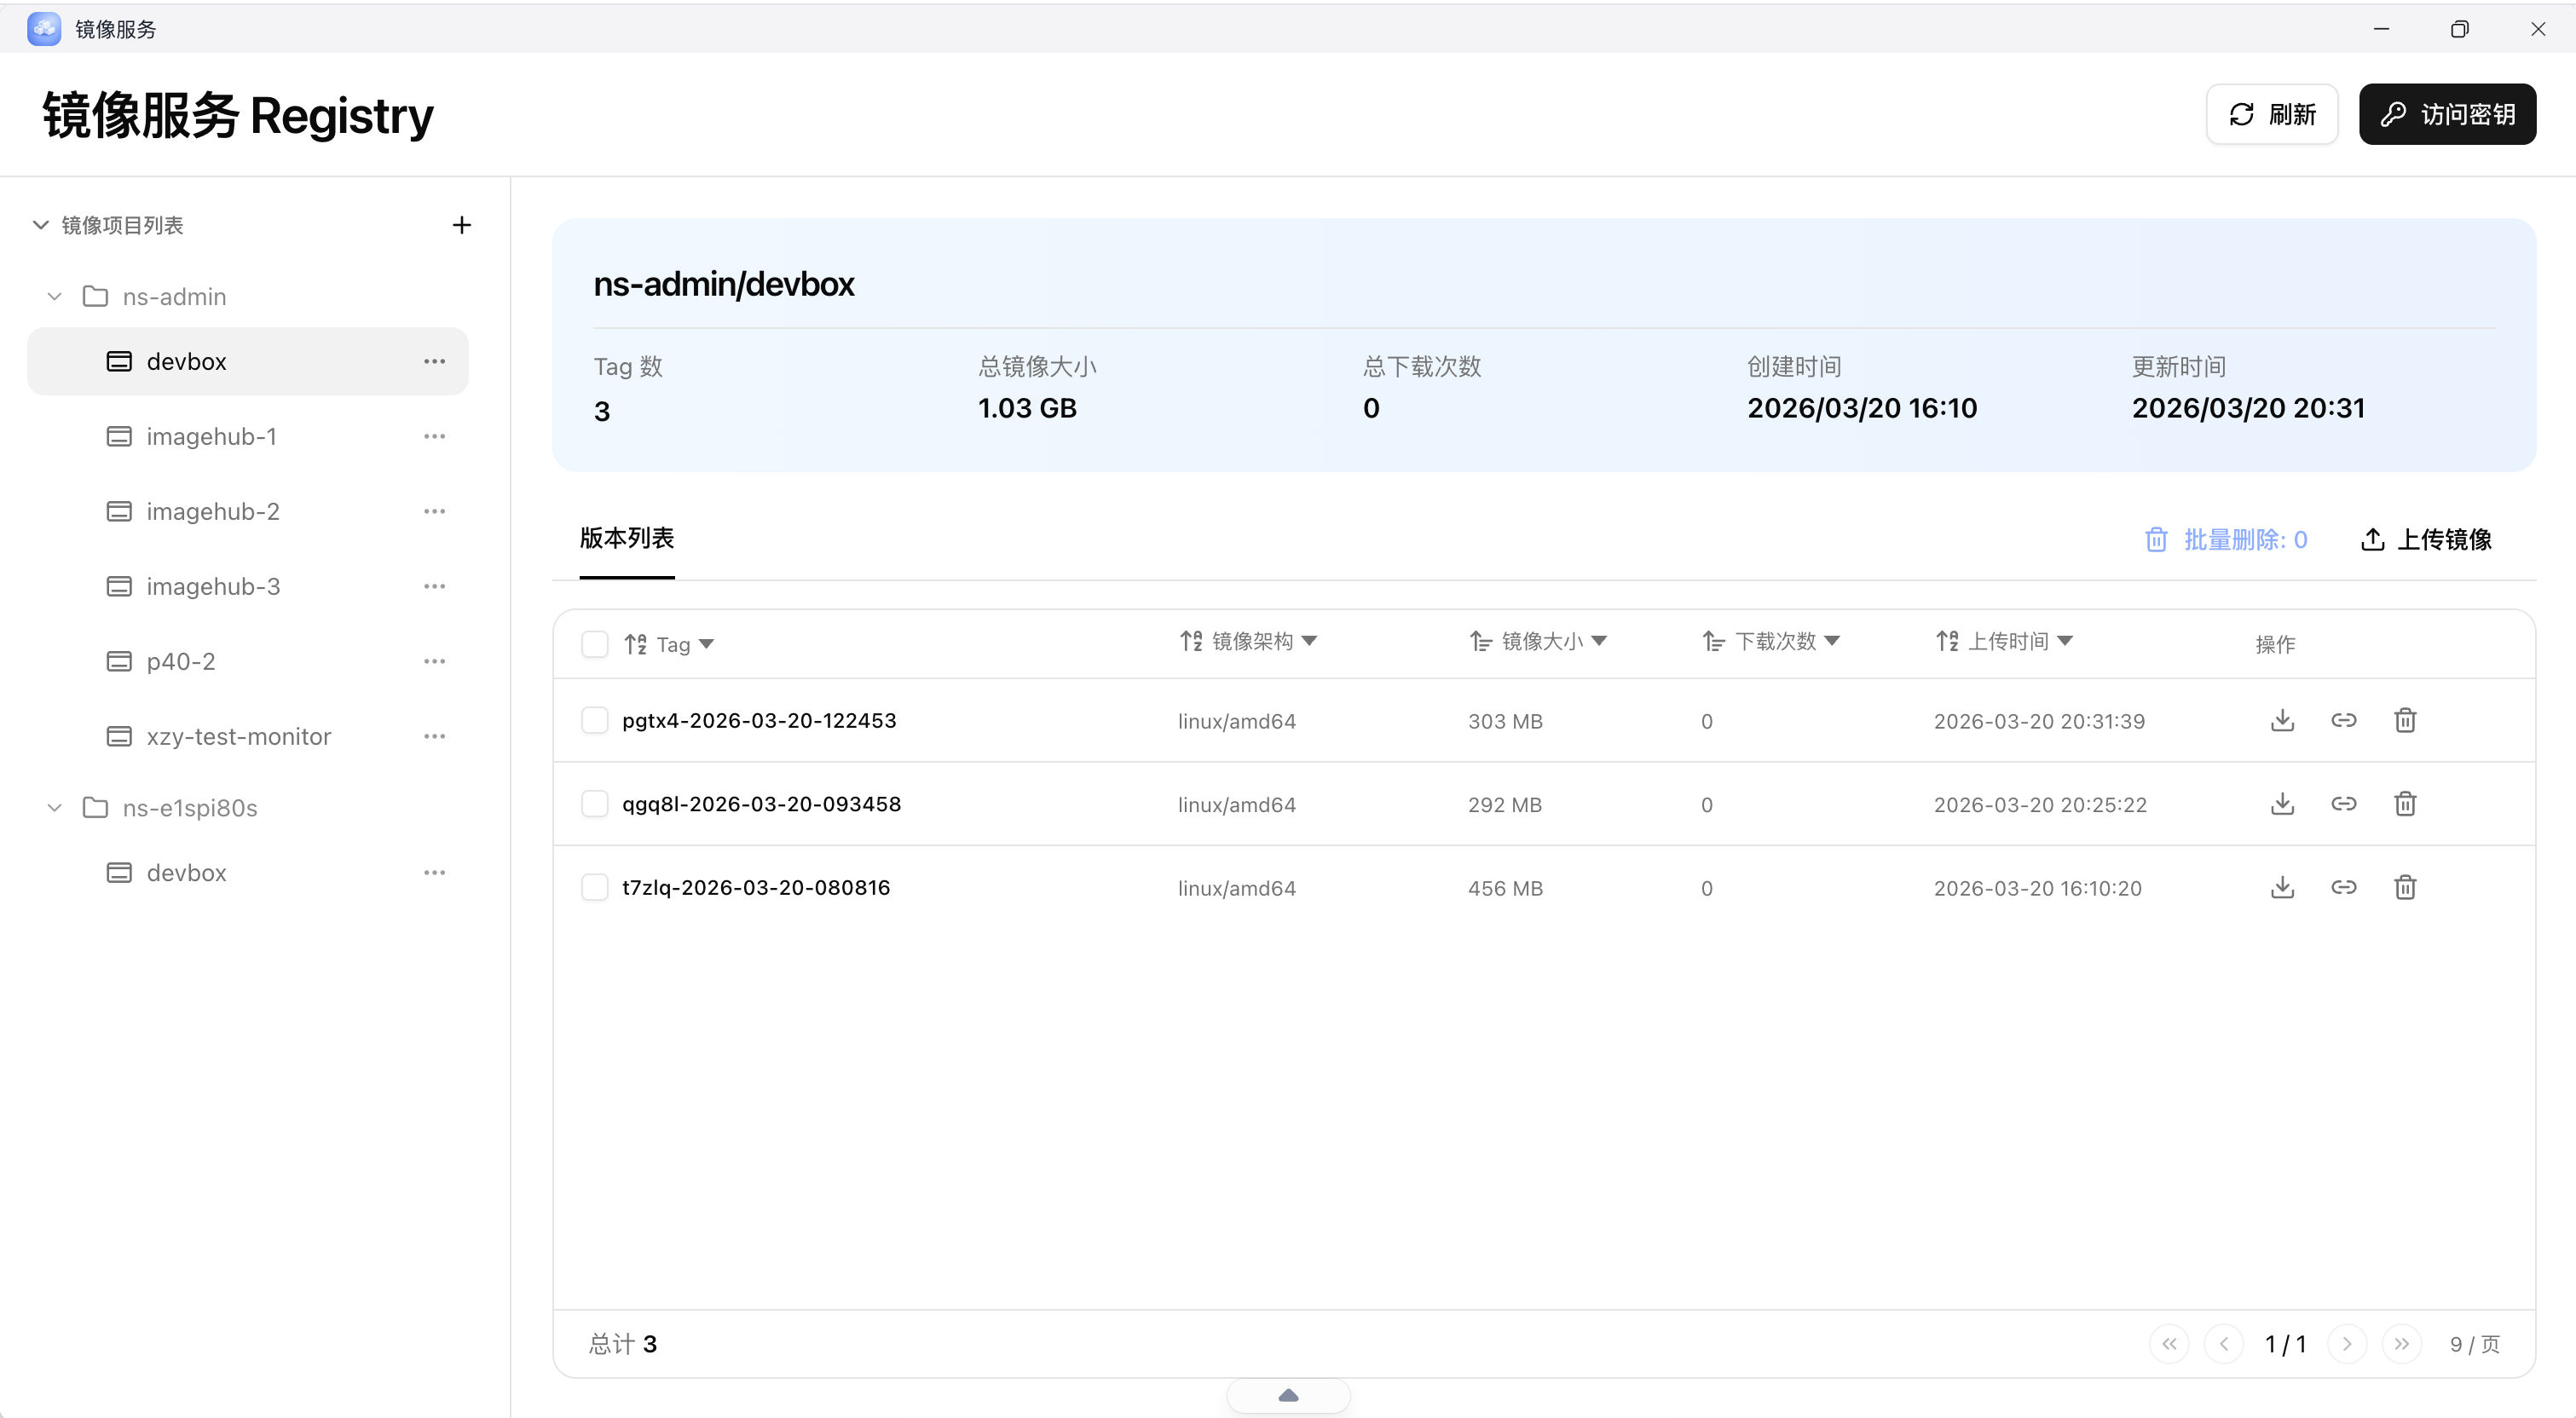The image size is (2576, 1418).
Task: Collapse the ns-e1spi80s folder
Action: [55, 808]
